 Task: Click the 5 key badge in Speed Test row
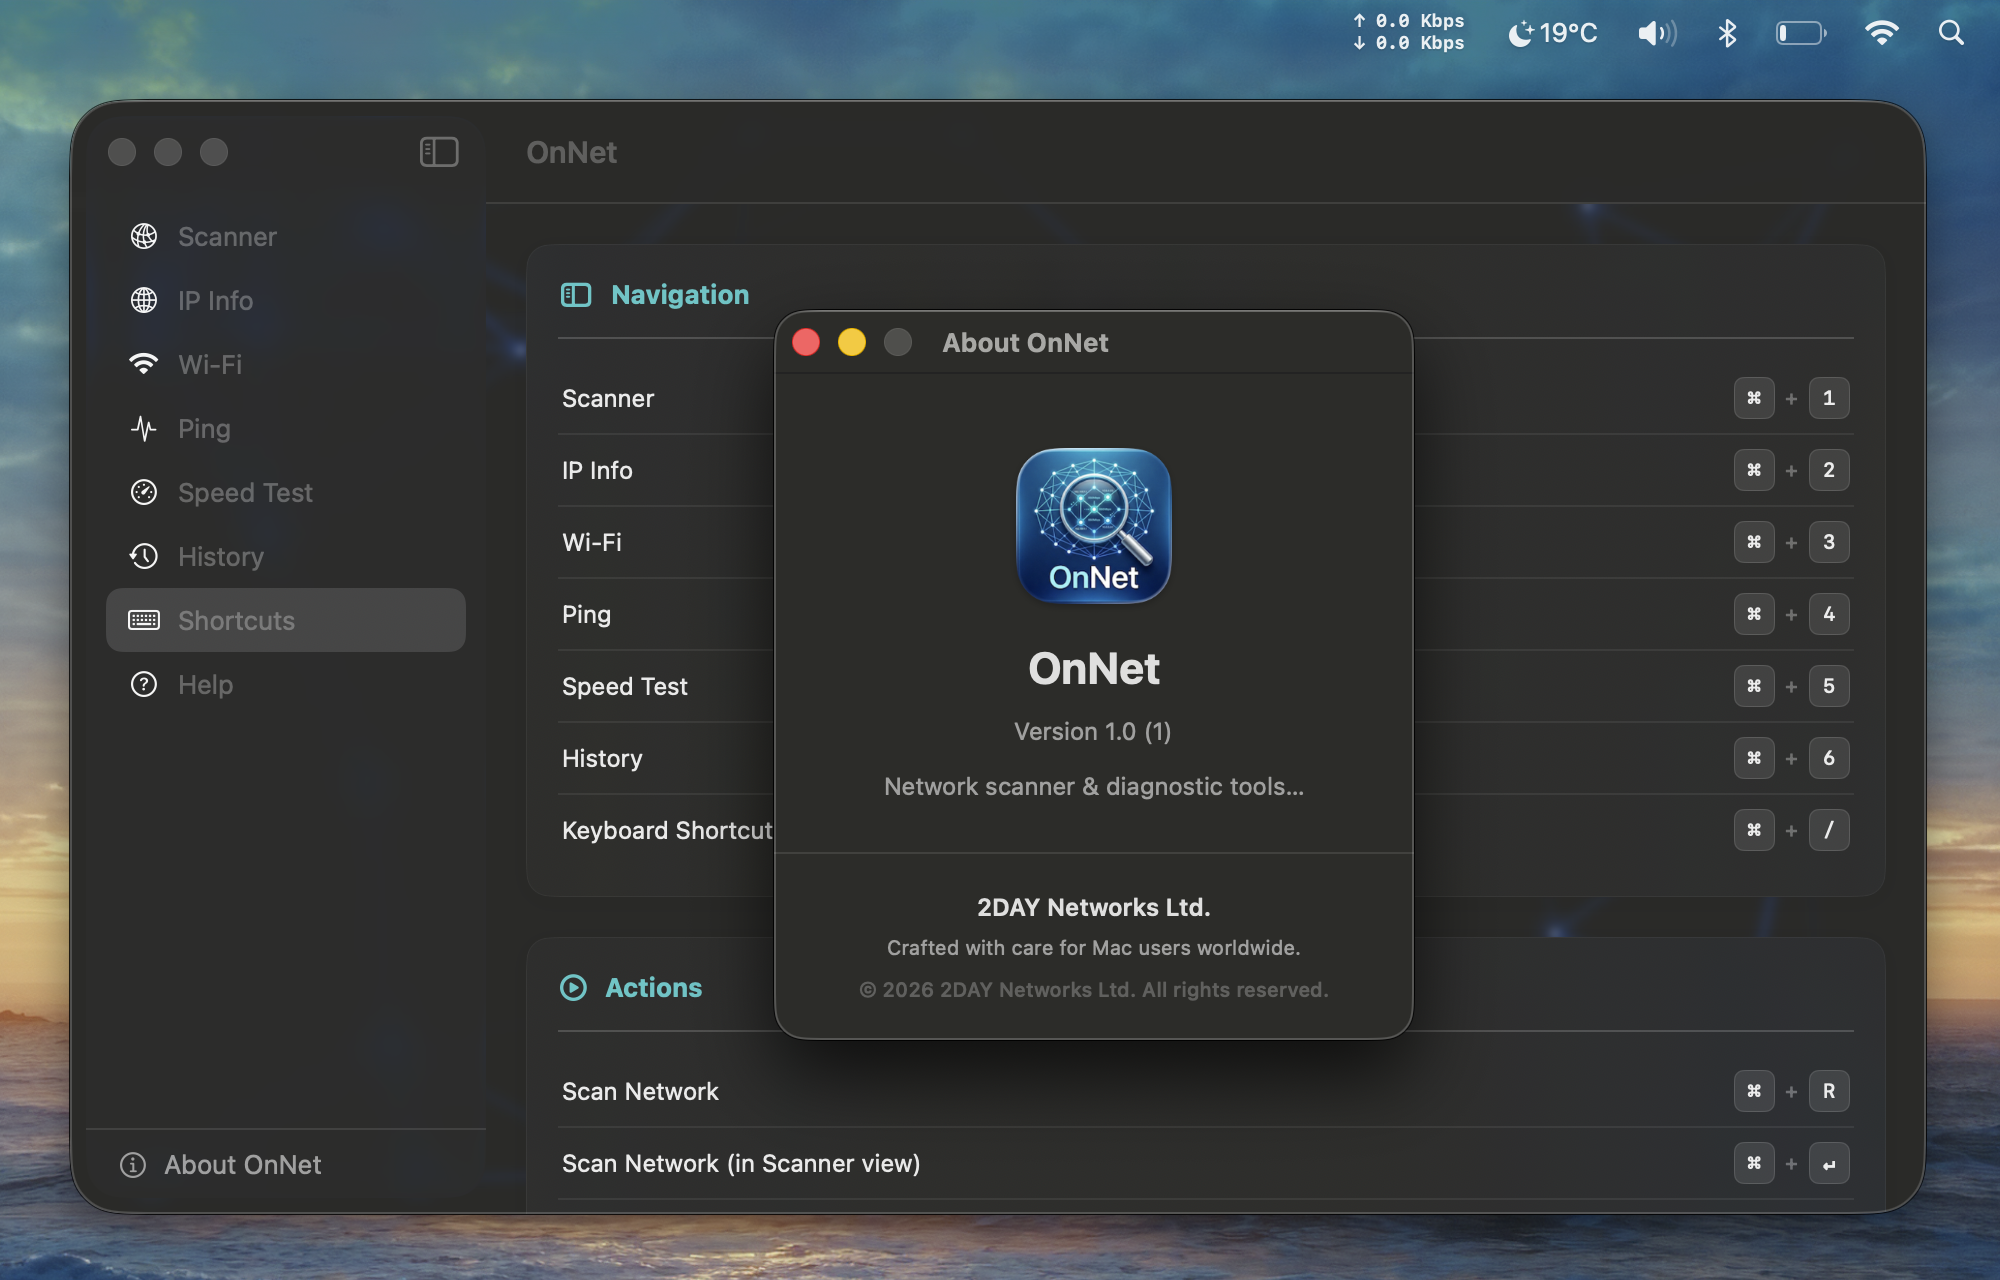tap(1829, 686)
